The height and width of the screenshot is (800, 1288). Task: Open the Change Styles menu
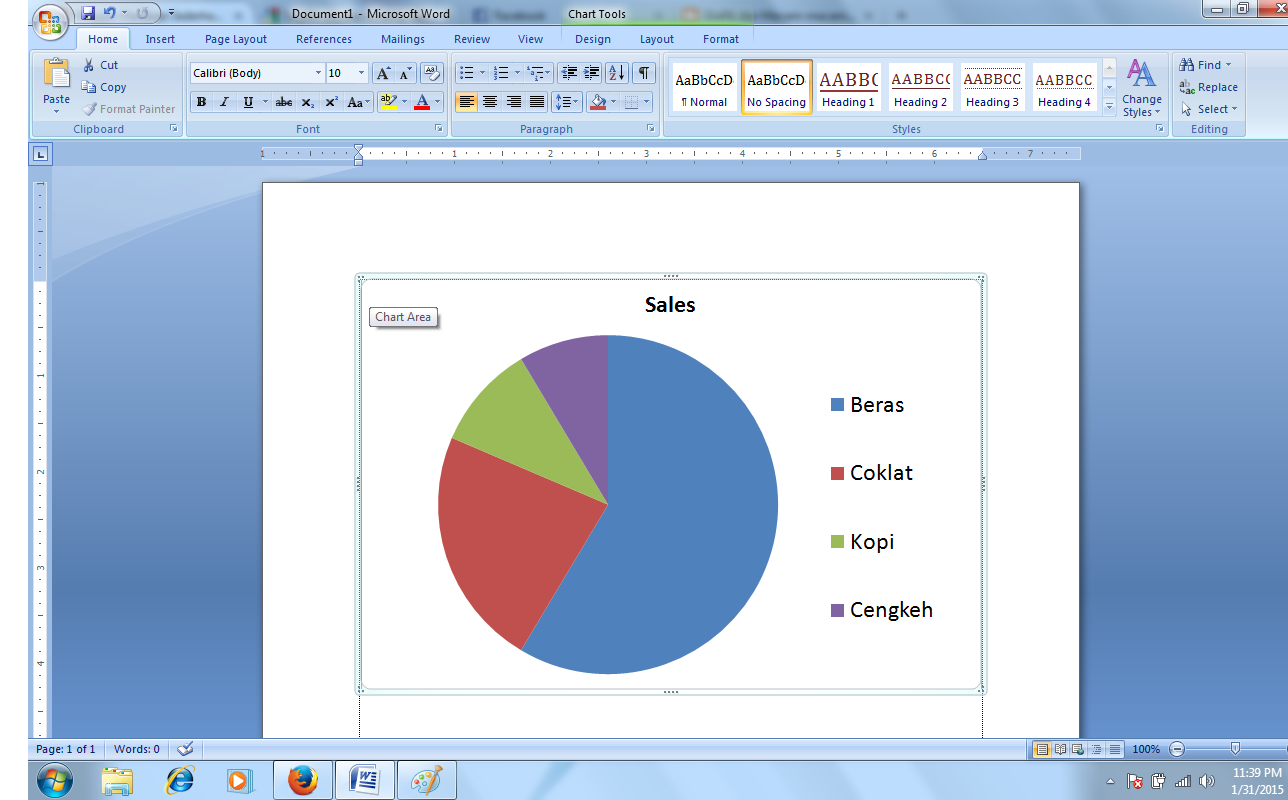tap(1141, 87)
